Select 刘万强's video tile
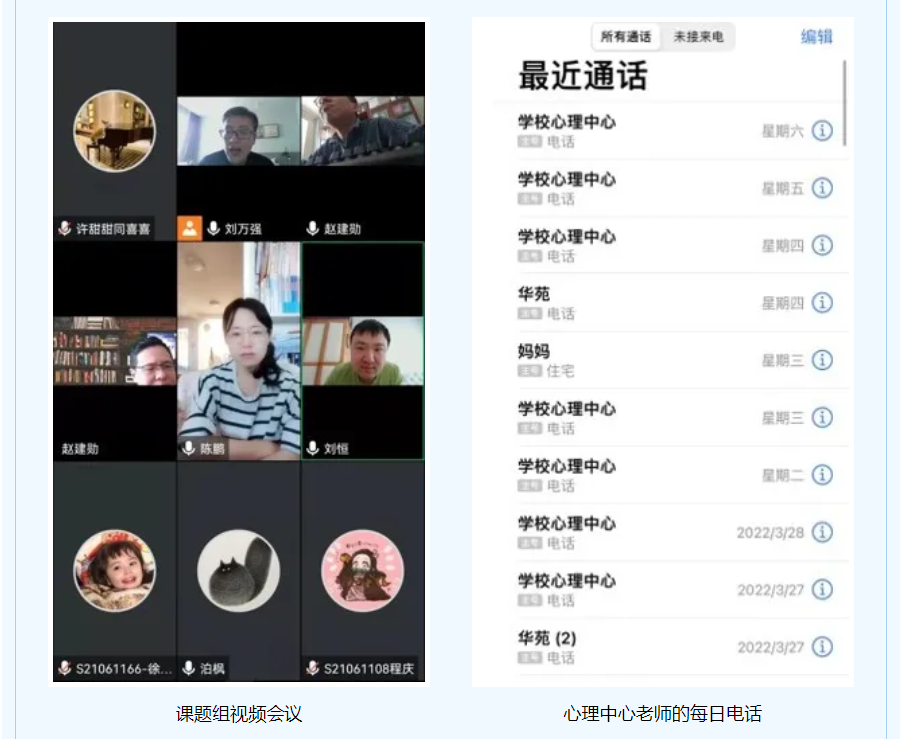Viewport: 904px width, 739px height. (239, 131)
